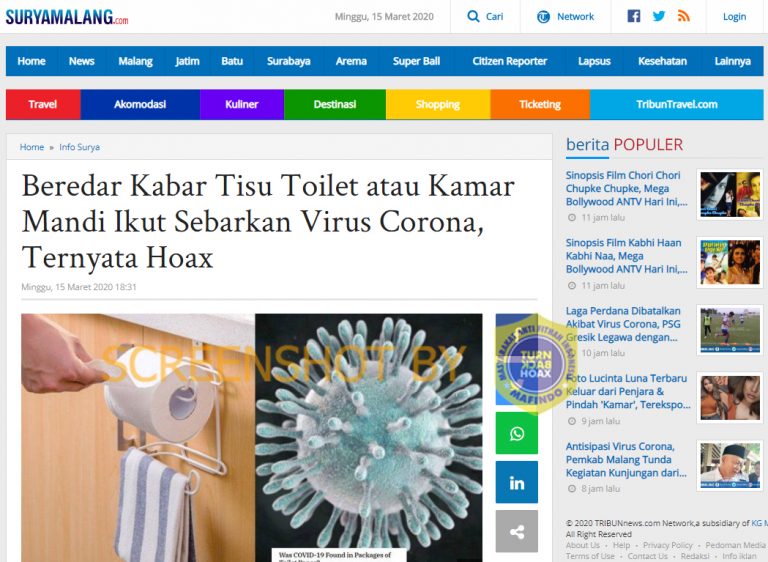Screen dimensions: 768x562
Task: Open the Network globe icon
Action: (x=543, y=17)
